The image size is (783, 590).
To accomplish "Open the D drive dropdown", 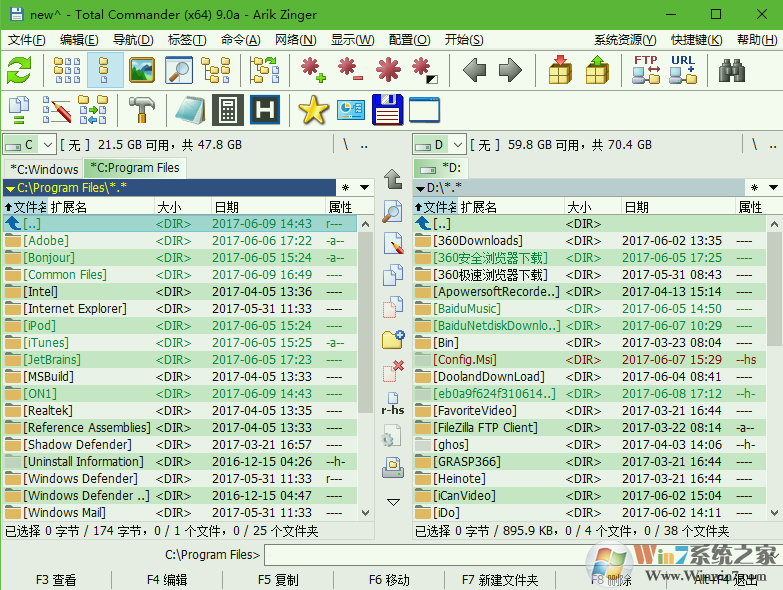I will coord(458,145).
